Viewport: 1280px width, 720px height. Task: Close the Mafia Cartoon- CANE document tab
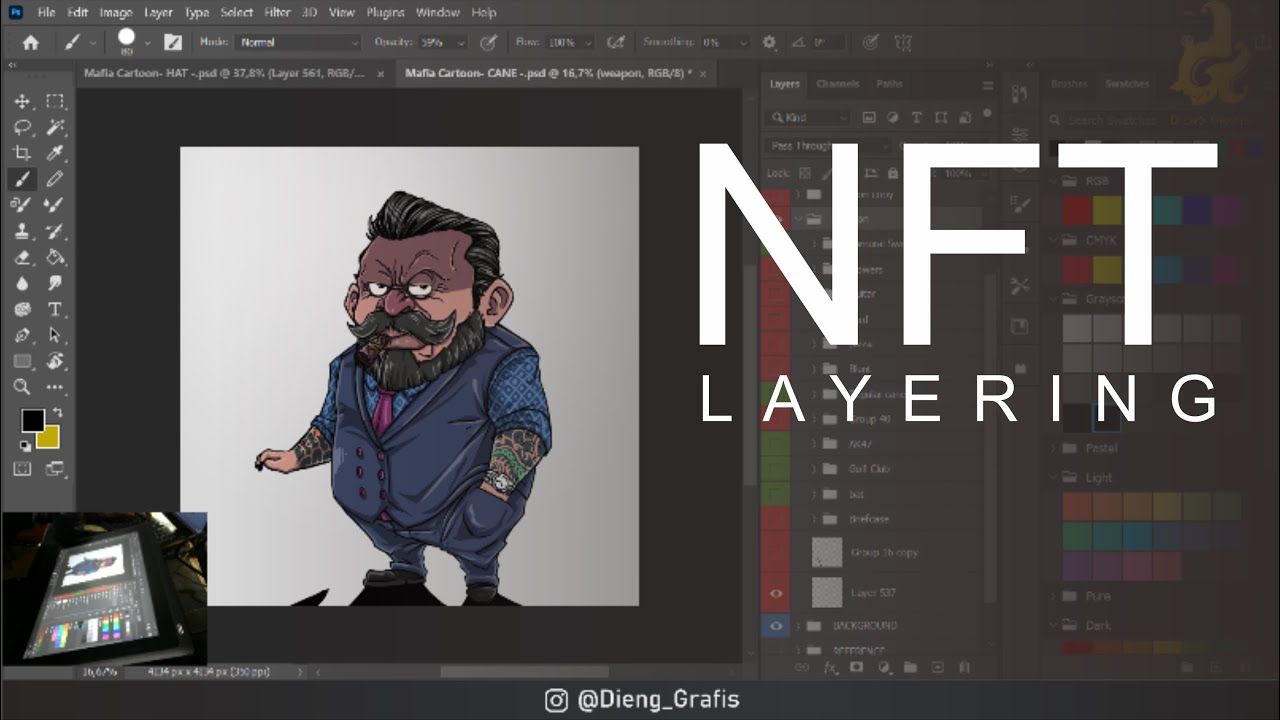pyautogui.click(x=704, y=74)
